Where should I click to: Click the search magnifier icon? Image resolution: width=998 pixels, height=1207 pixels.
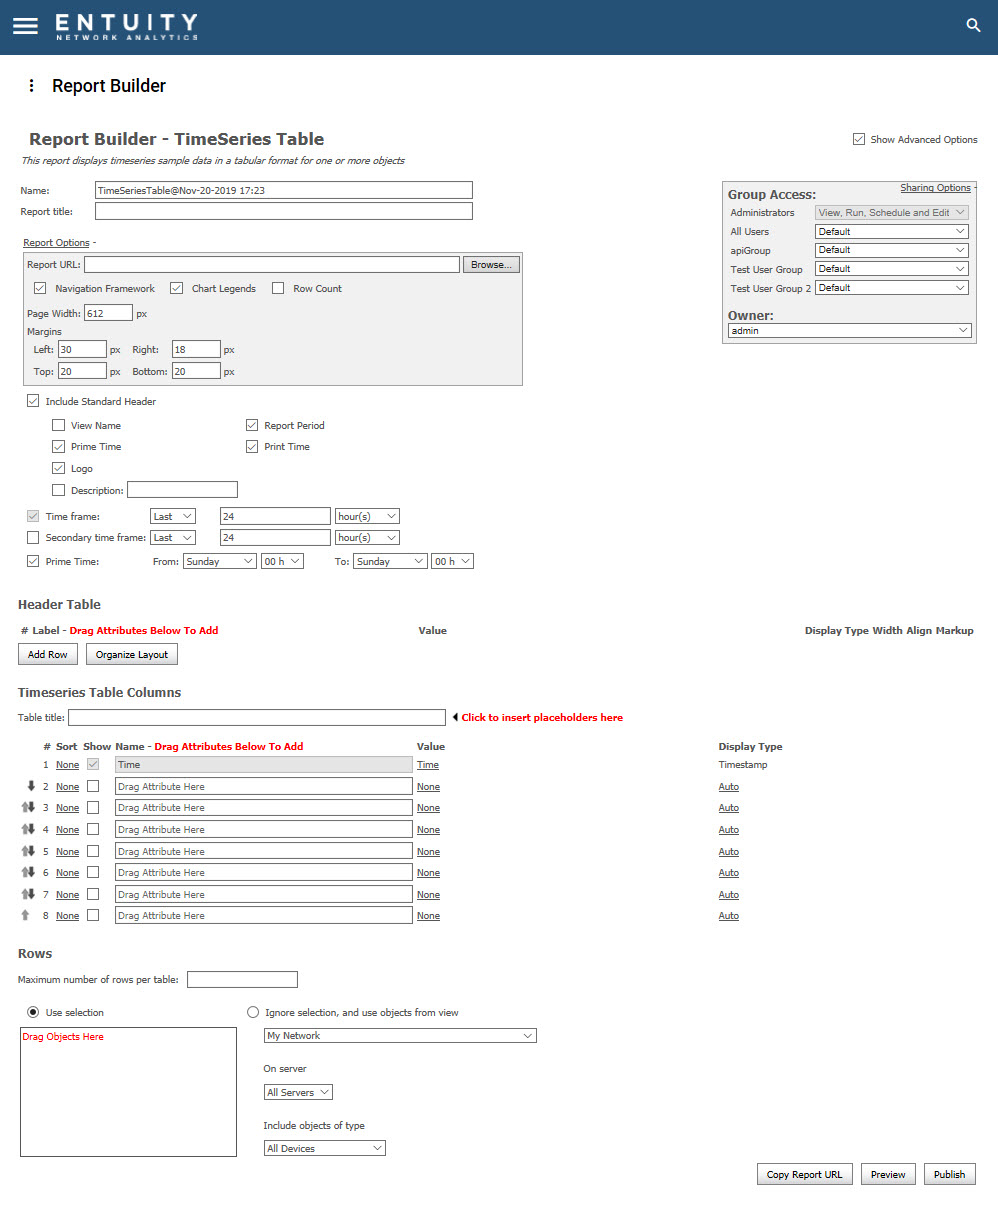(x=973, y=24)
